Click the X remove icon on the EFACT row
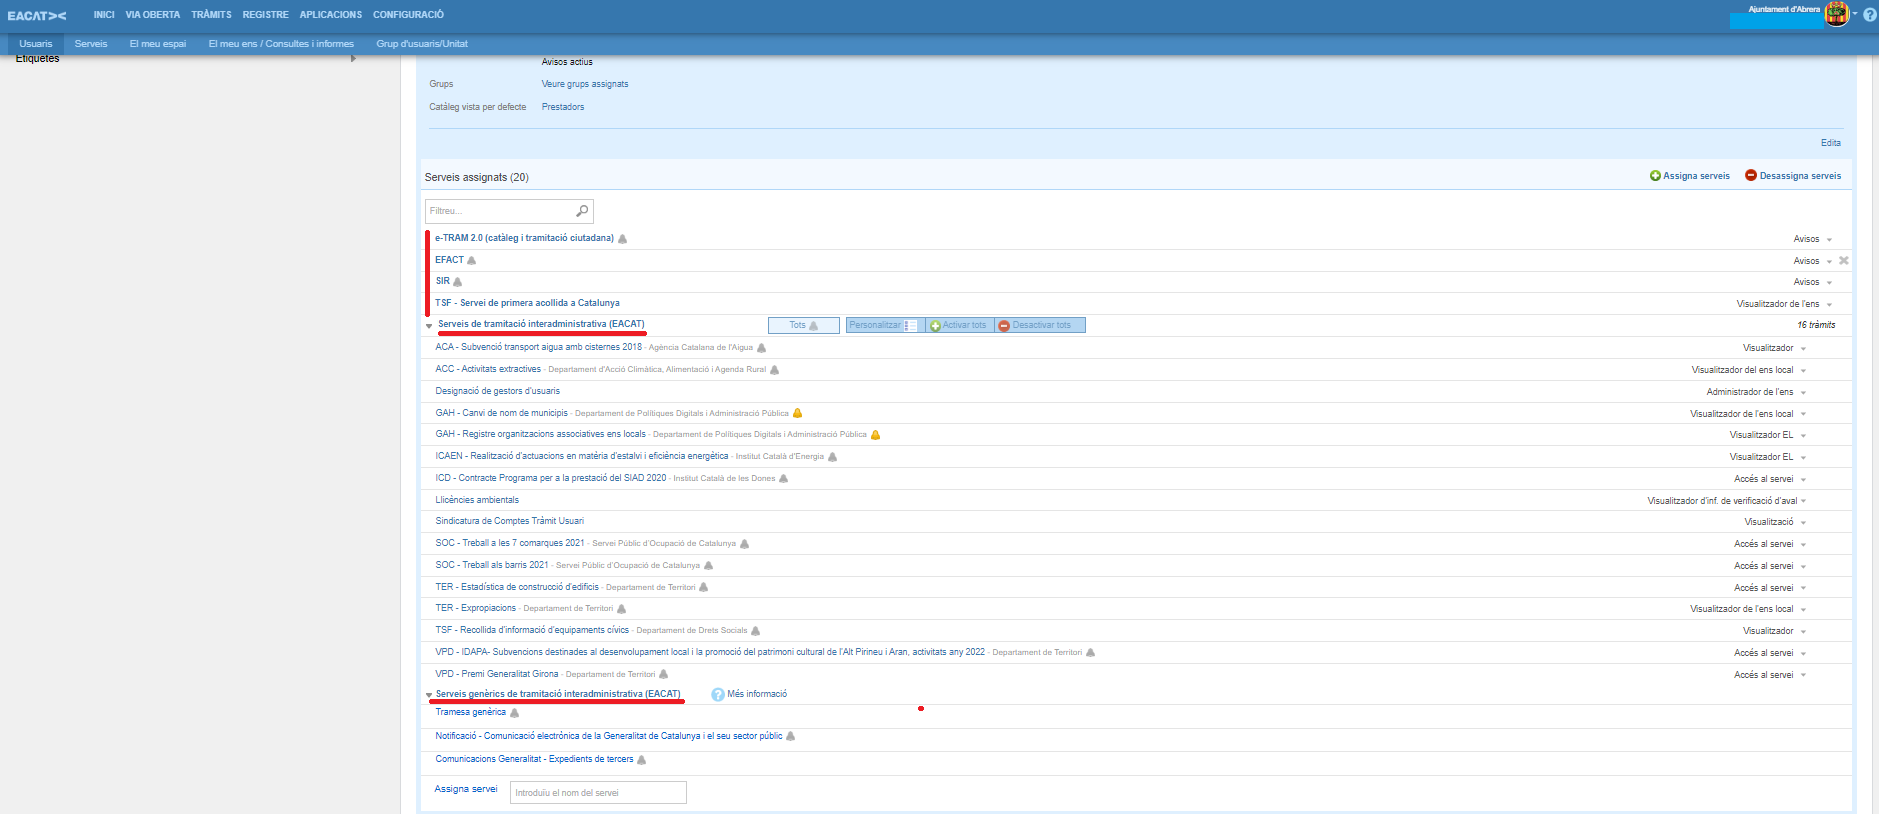 [1844, 261]
